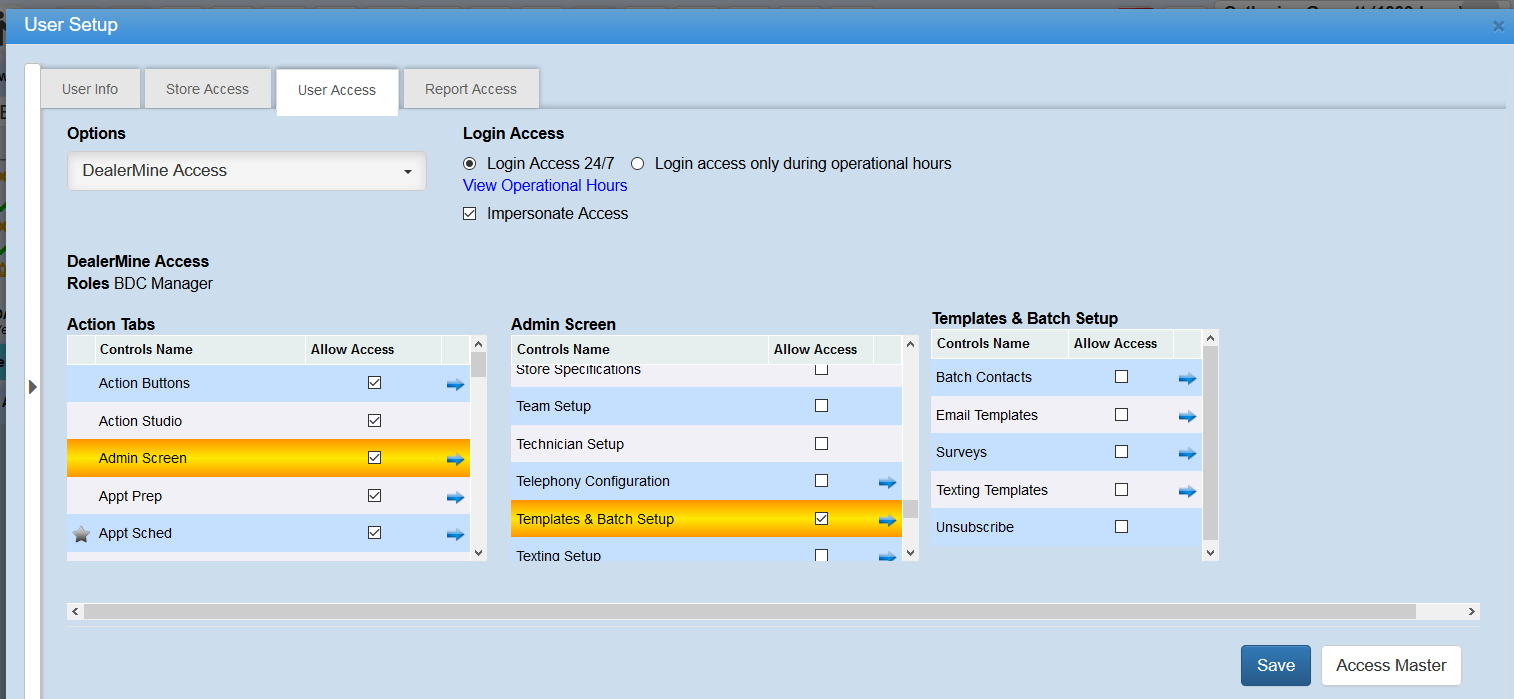Click the blue arrow next to Appt Prep

pyautogui.click(x=455, y=497)
